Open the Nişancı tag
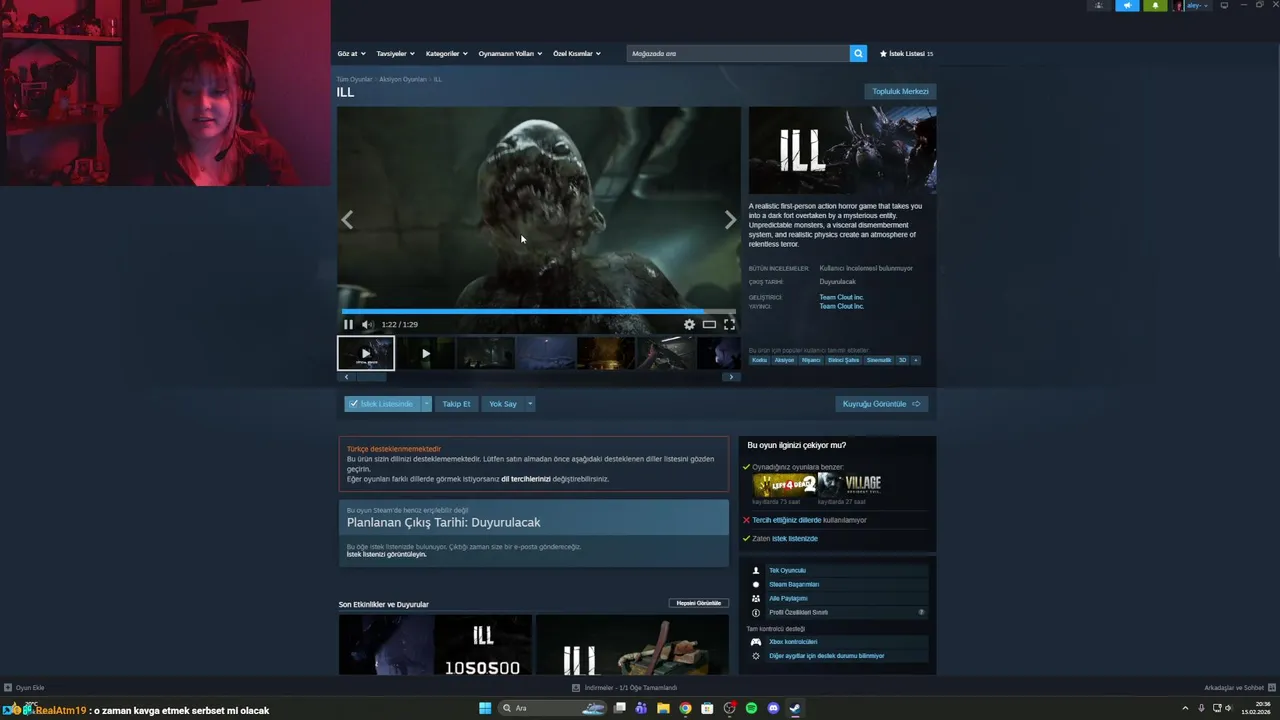 coord(811,360)
